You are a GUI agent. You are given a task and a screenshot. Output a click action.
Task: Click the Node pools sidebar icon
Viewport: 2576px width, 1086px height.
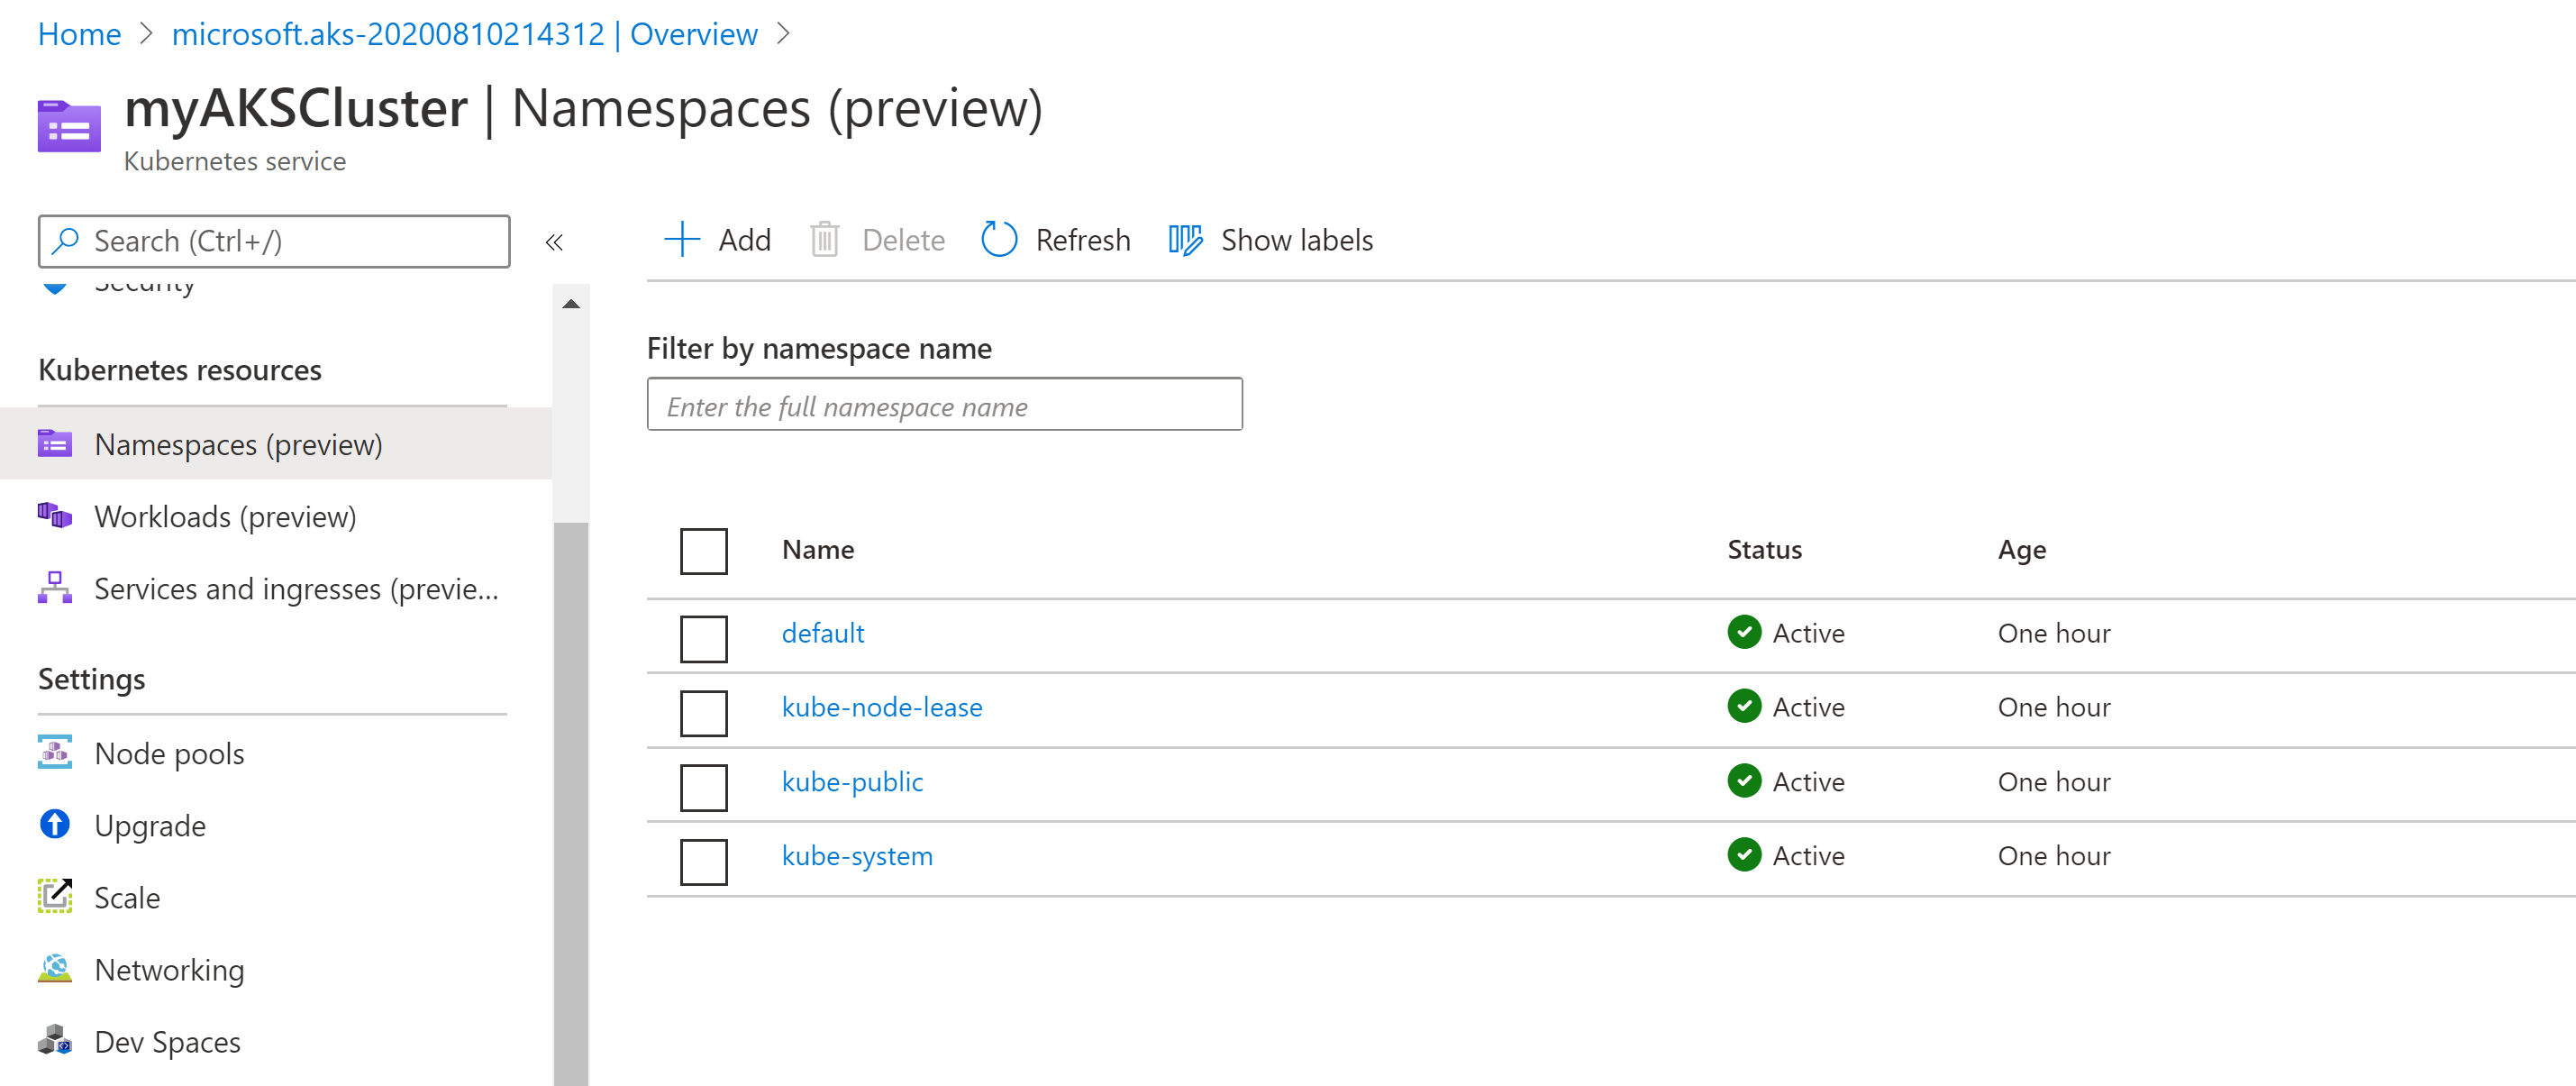click(55, 752)
